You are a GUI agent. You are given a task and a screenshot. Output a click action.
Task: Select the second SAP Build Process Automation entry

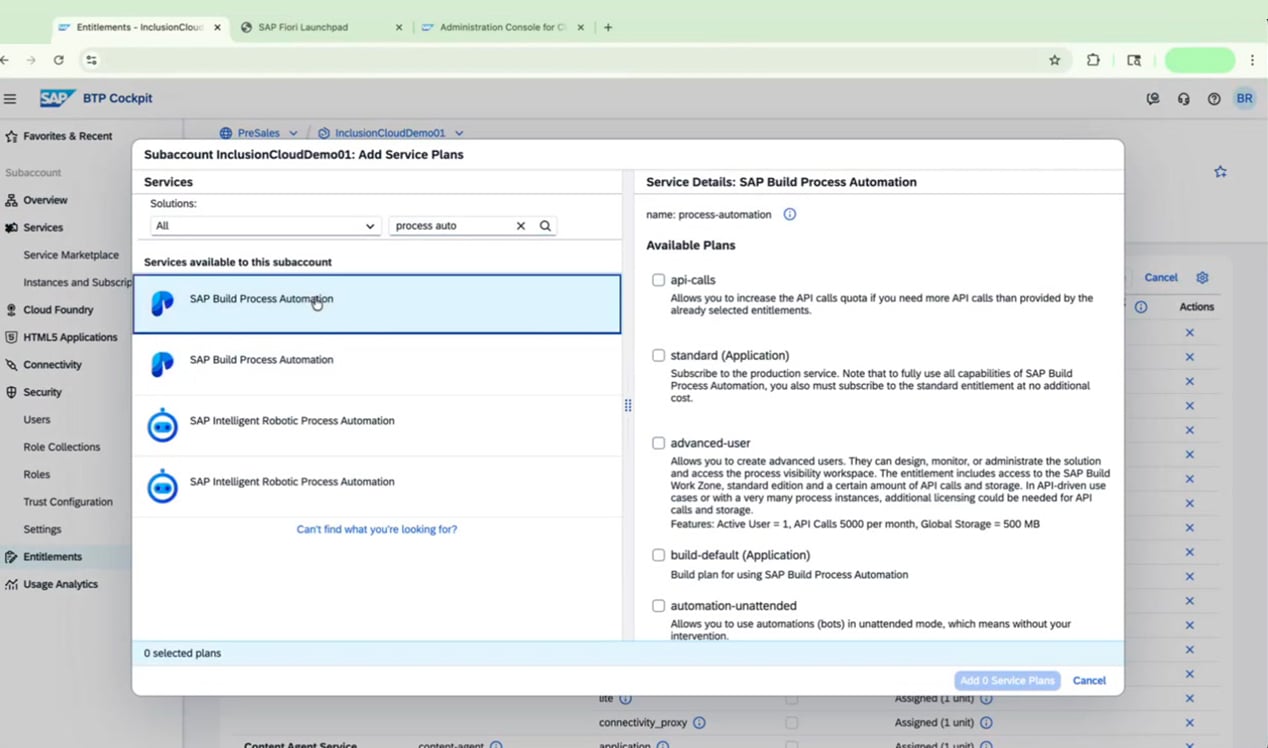(377, 365)
